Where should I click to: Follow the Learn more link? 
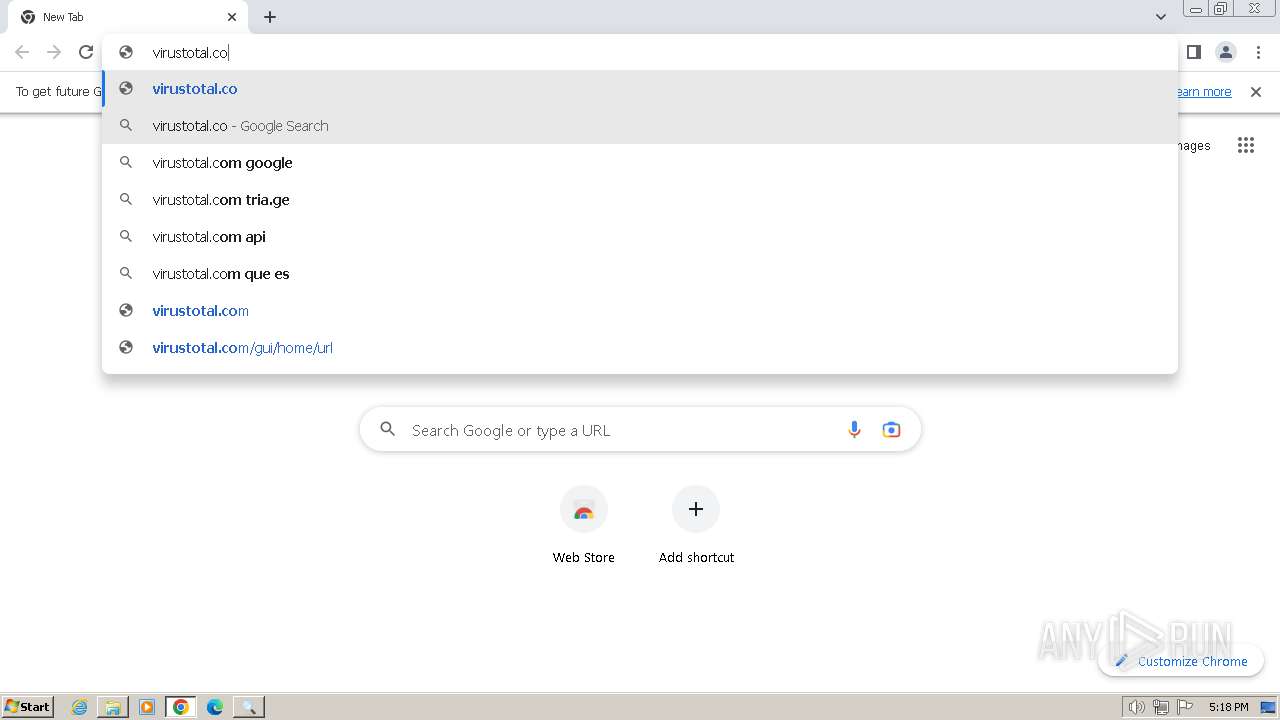point(1204,92)
